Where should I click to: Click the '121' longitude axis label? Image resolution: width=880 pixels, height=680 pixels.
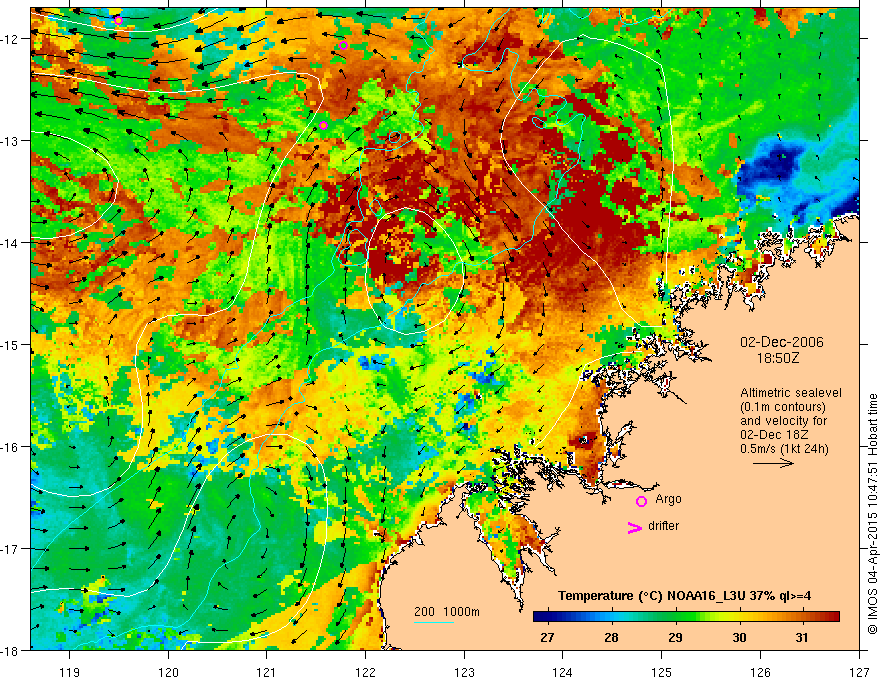pyautogui.click(x=267, y=672)
